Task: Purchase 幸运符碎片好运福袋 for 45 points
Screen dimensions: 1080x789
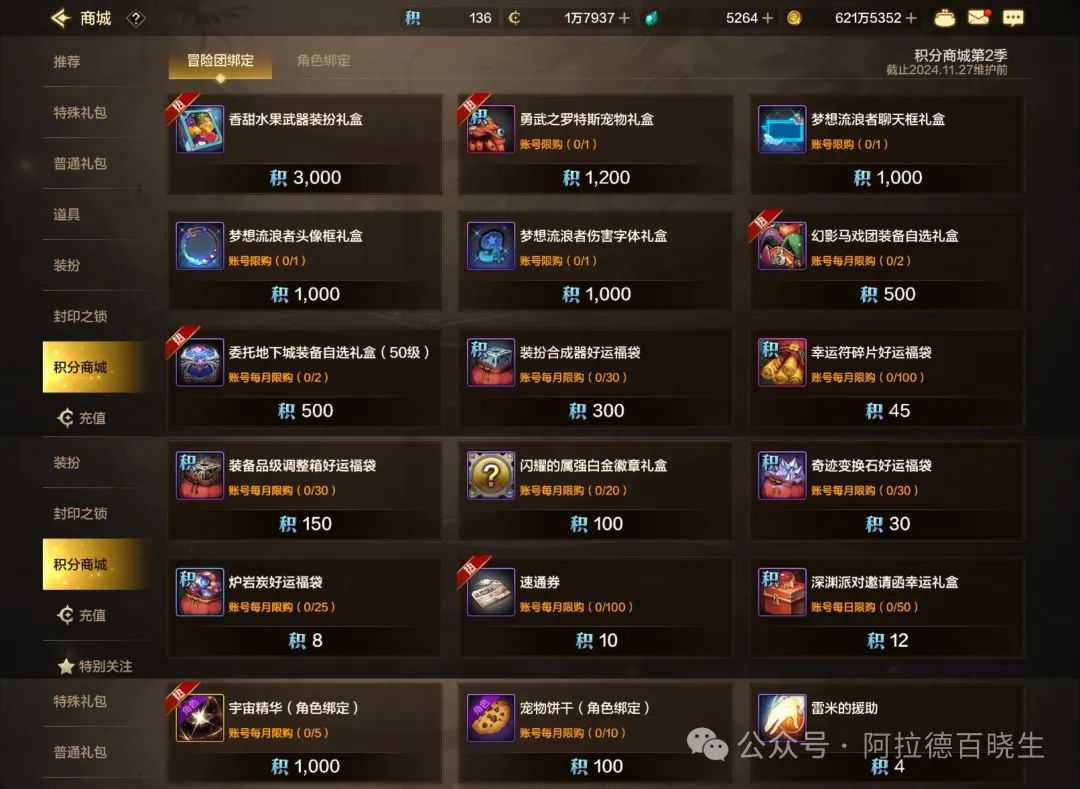Action: (x=887, y=411)
